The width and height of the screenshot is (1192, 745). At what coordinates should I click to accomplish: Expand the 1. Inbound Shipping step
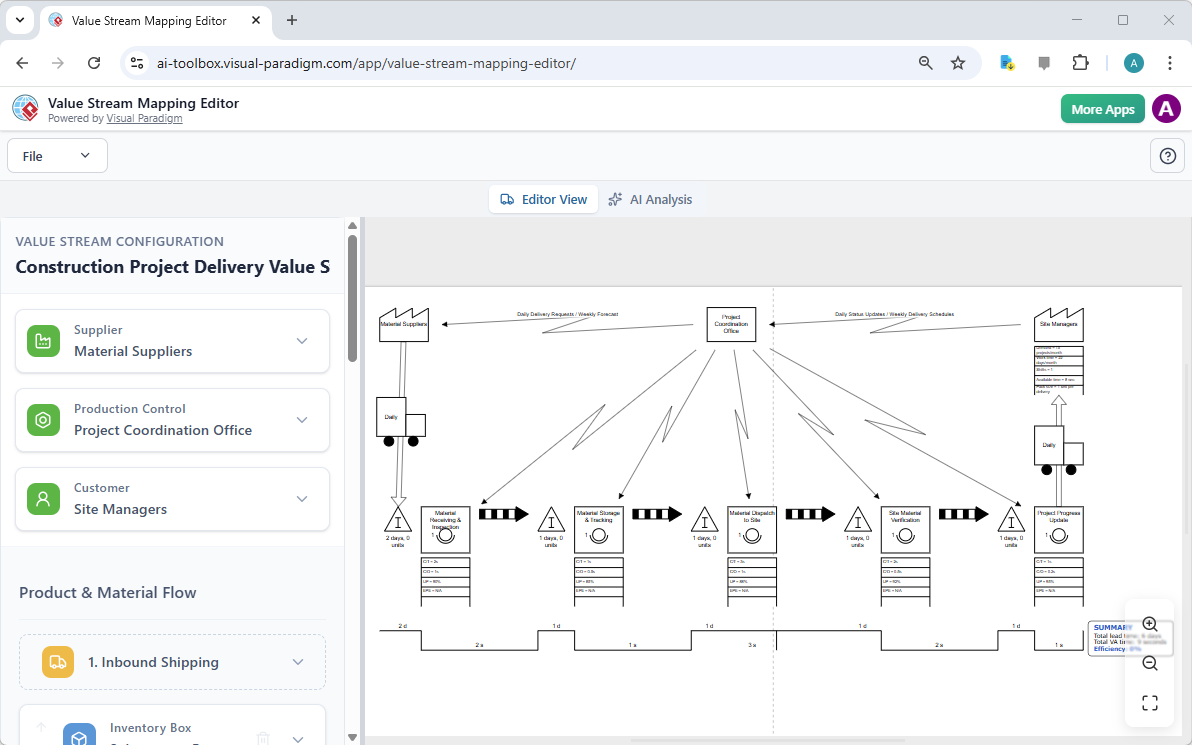(297, 661)
